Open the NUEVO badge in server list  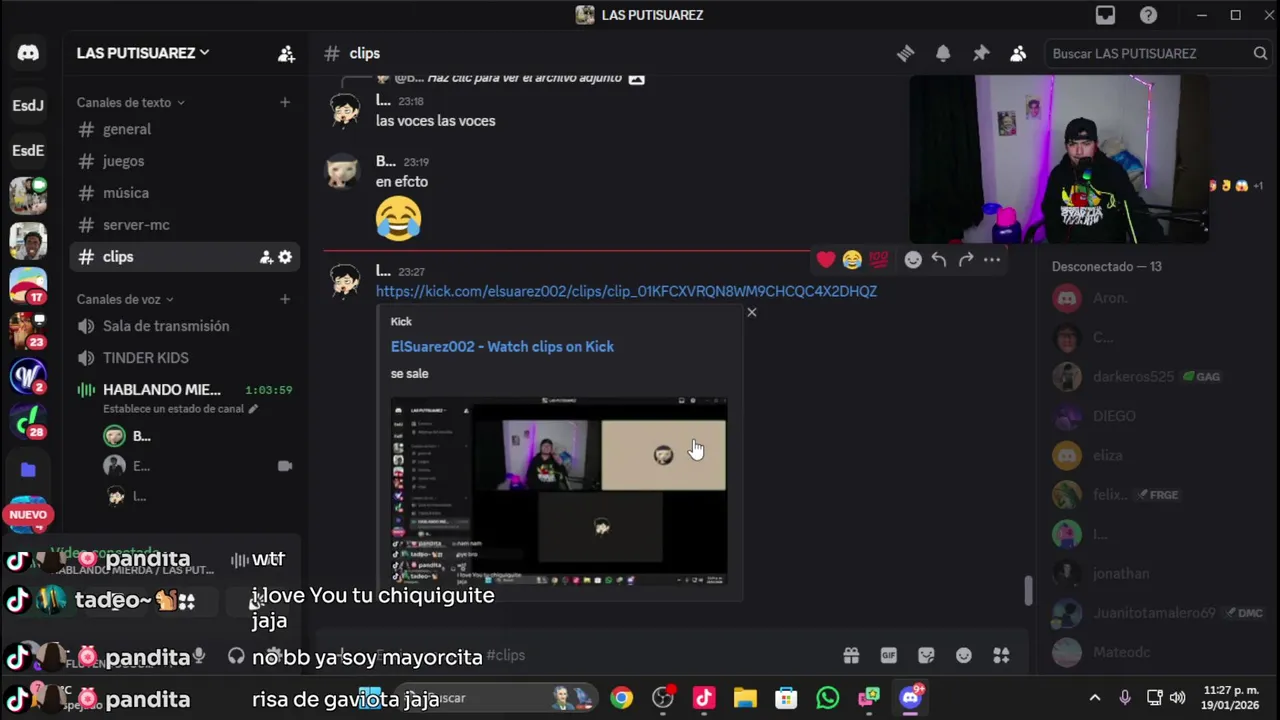tap(28, 515)
